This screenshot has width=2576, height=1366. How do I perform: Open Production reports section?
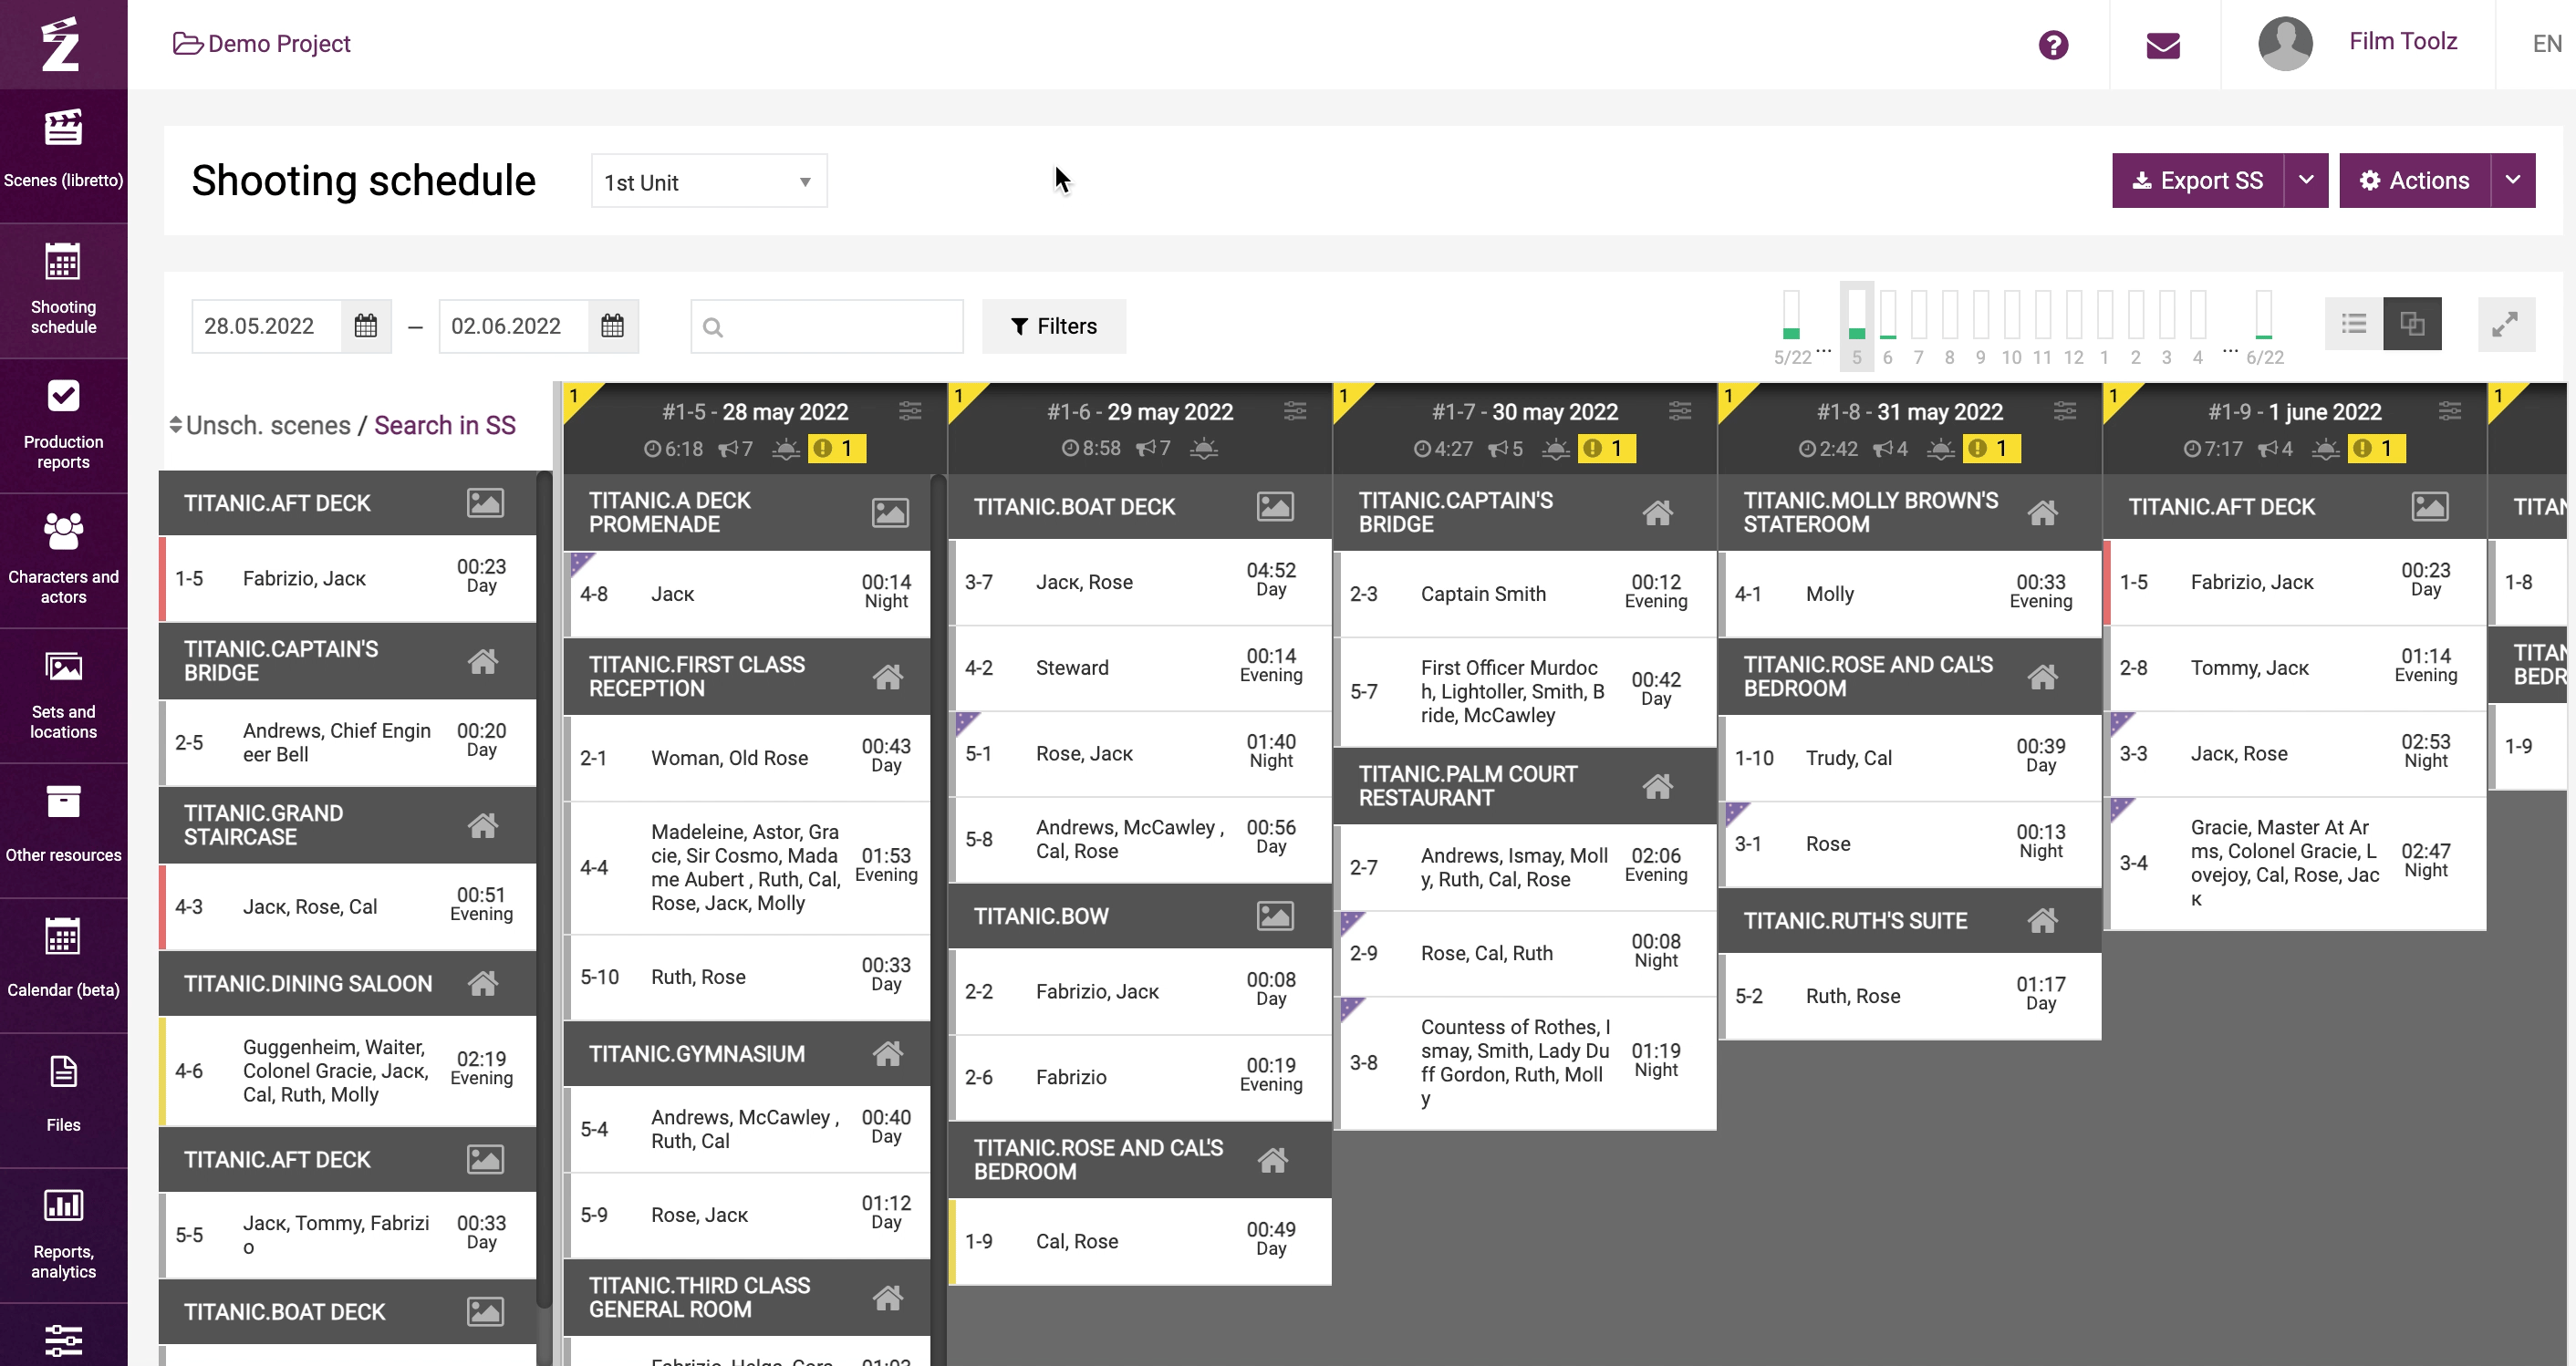pos(63,425)
